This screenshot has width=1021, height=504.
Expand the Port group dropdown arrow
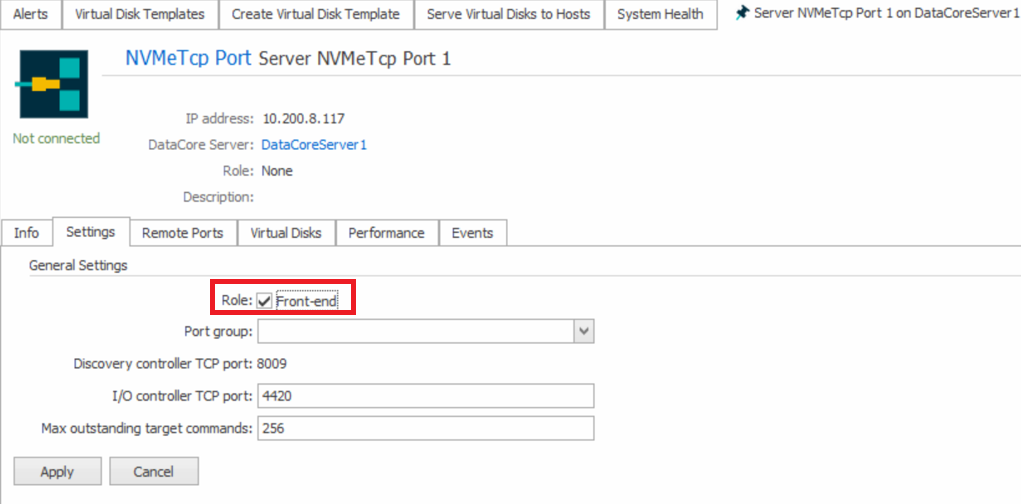coord(584,331)
